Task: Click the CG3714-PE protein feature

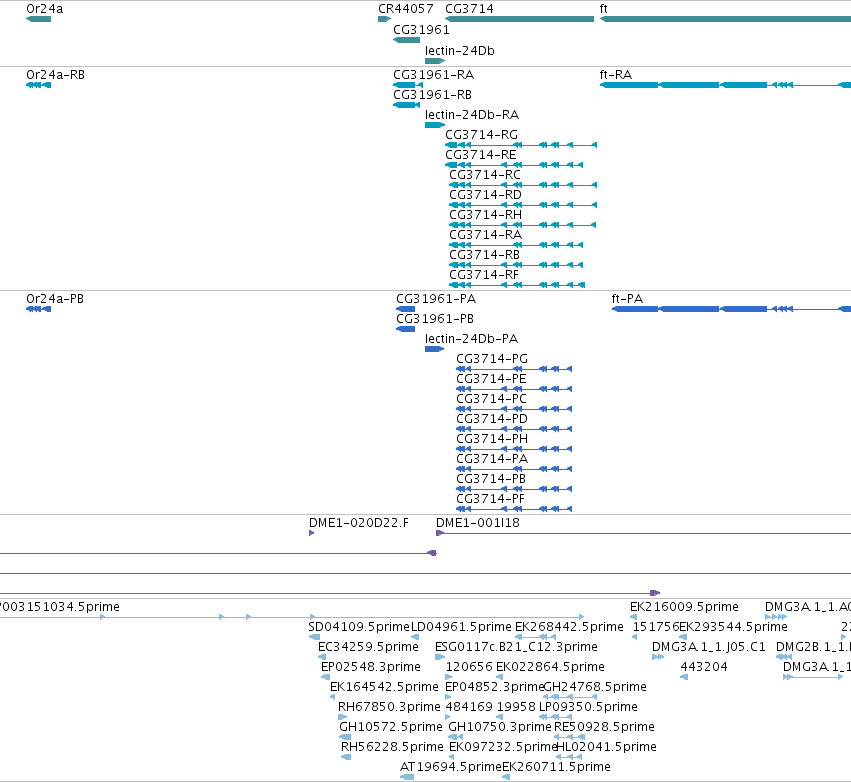Action: tap(514, 389)
